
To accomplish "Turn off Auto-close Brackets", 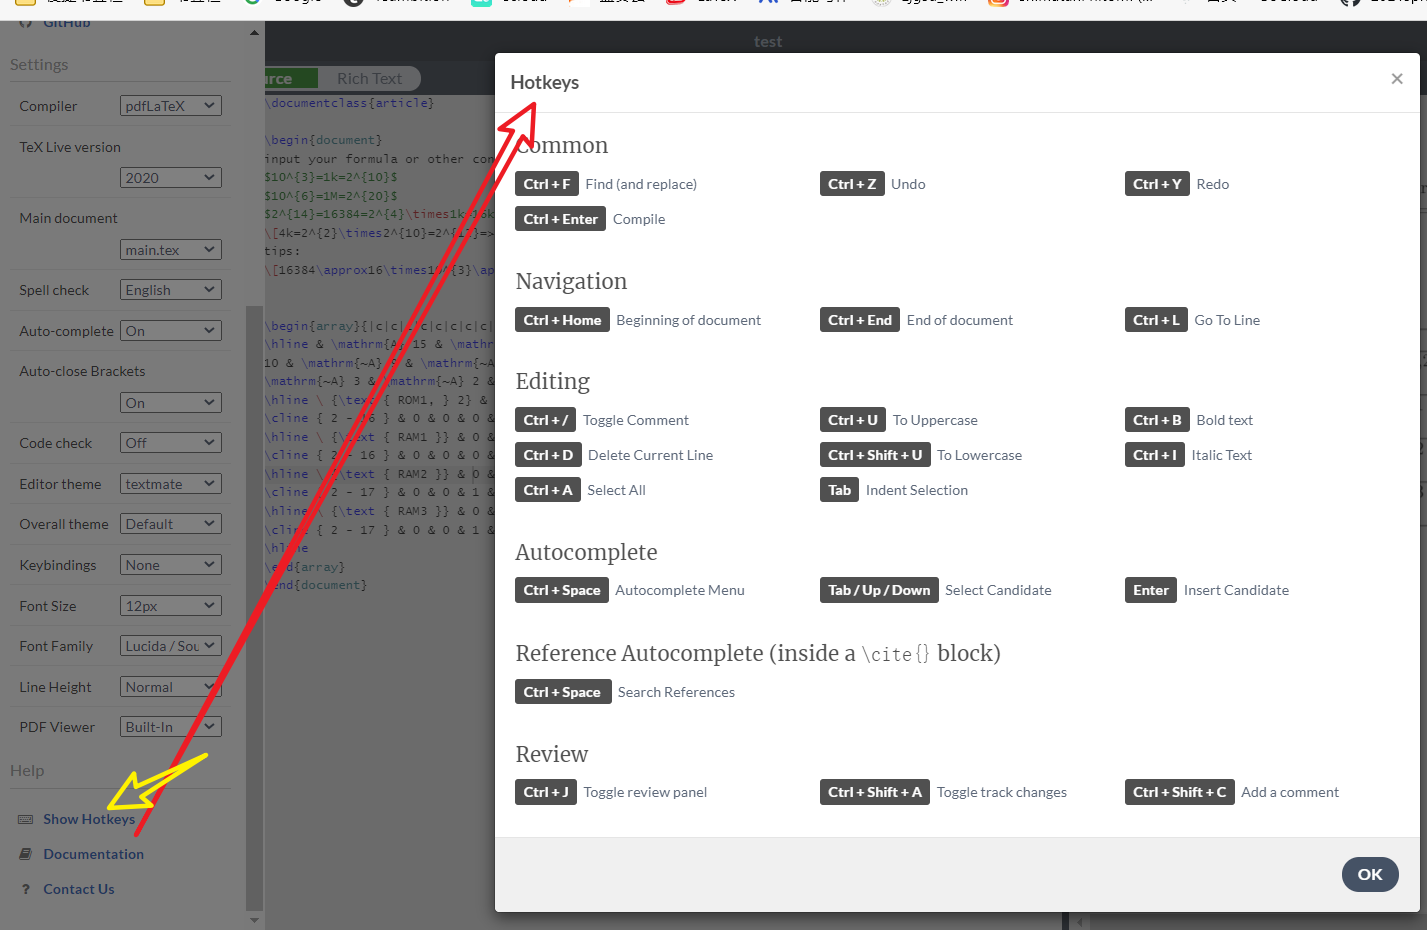I will point(170,402).
